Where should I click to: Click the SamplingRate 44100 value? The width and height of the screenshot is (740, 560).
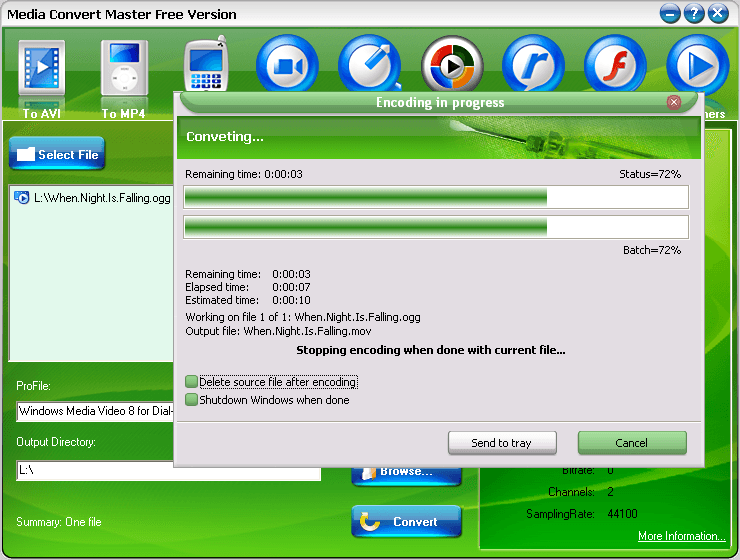[622, 514]
